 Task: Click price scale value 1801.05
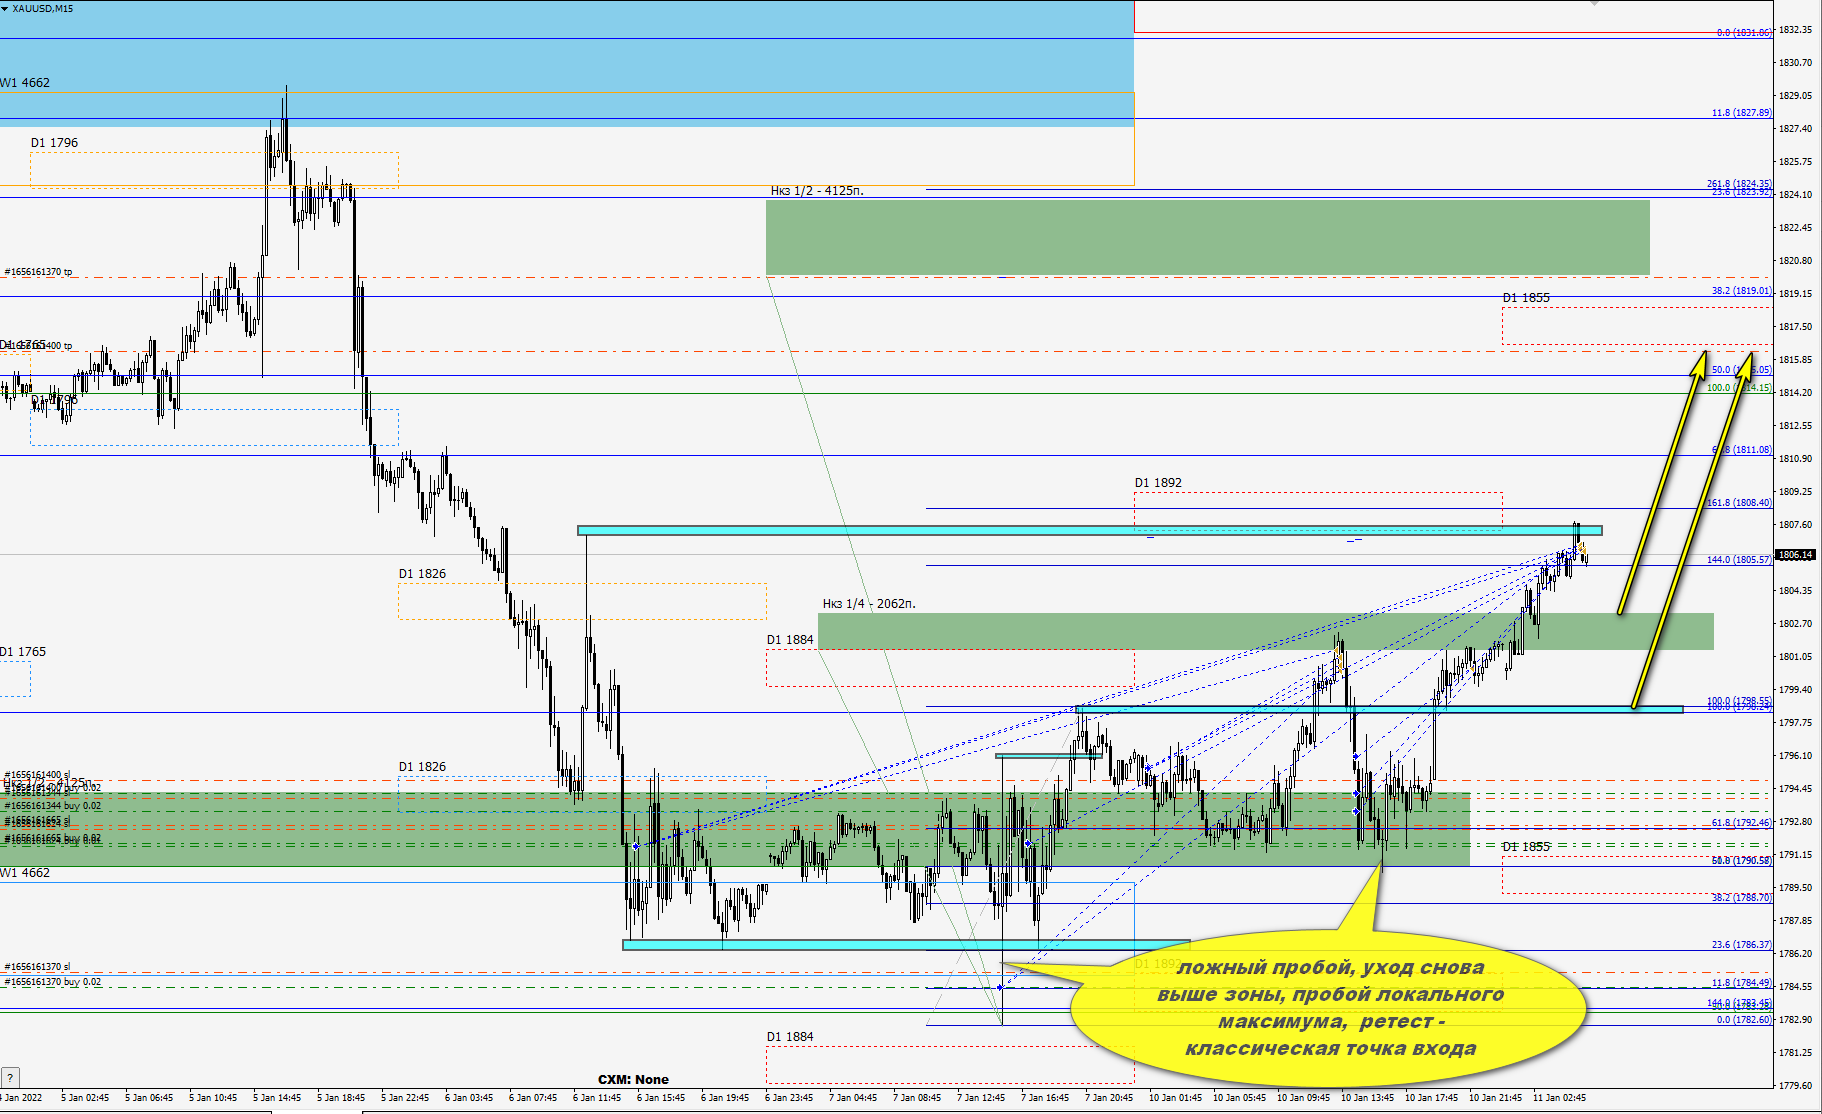click(1795, 657)
